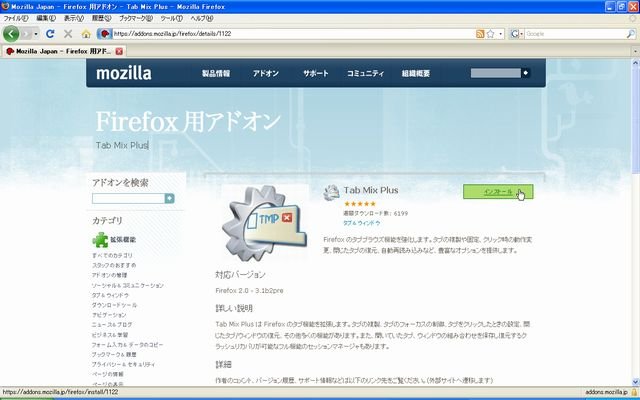Open 組織概要 in site navigation
Screen dimensions: 640x400
(416, 73)
